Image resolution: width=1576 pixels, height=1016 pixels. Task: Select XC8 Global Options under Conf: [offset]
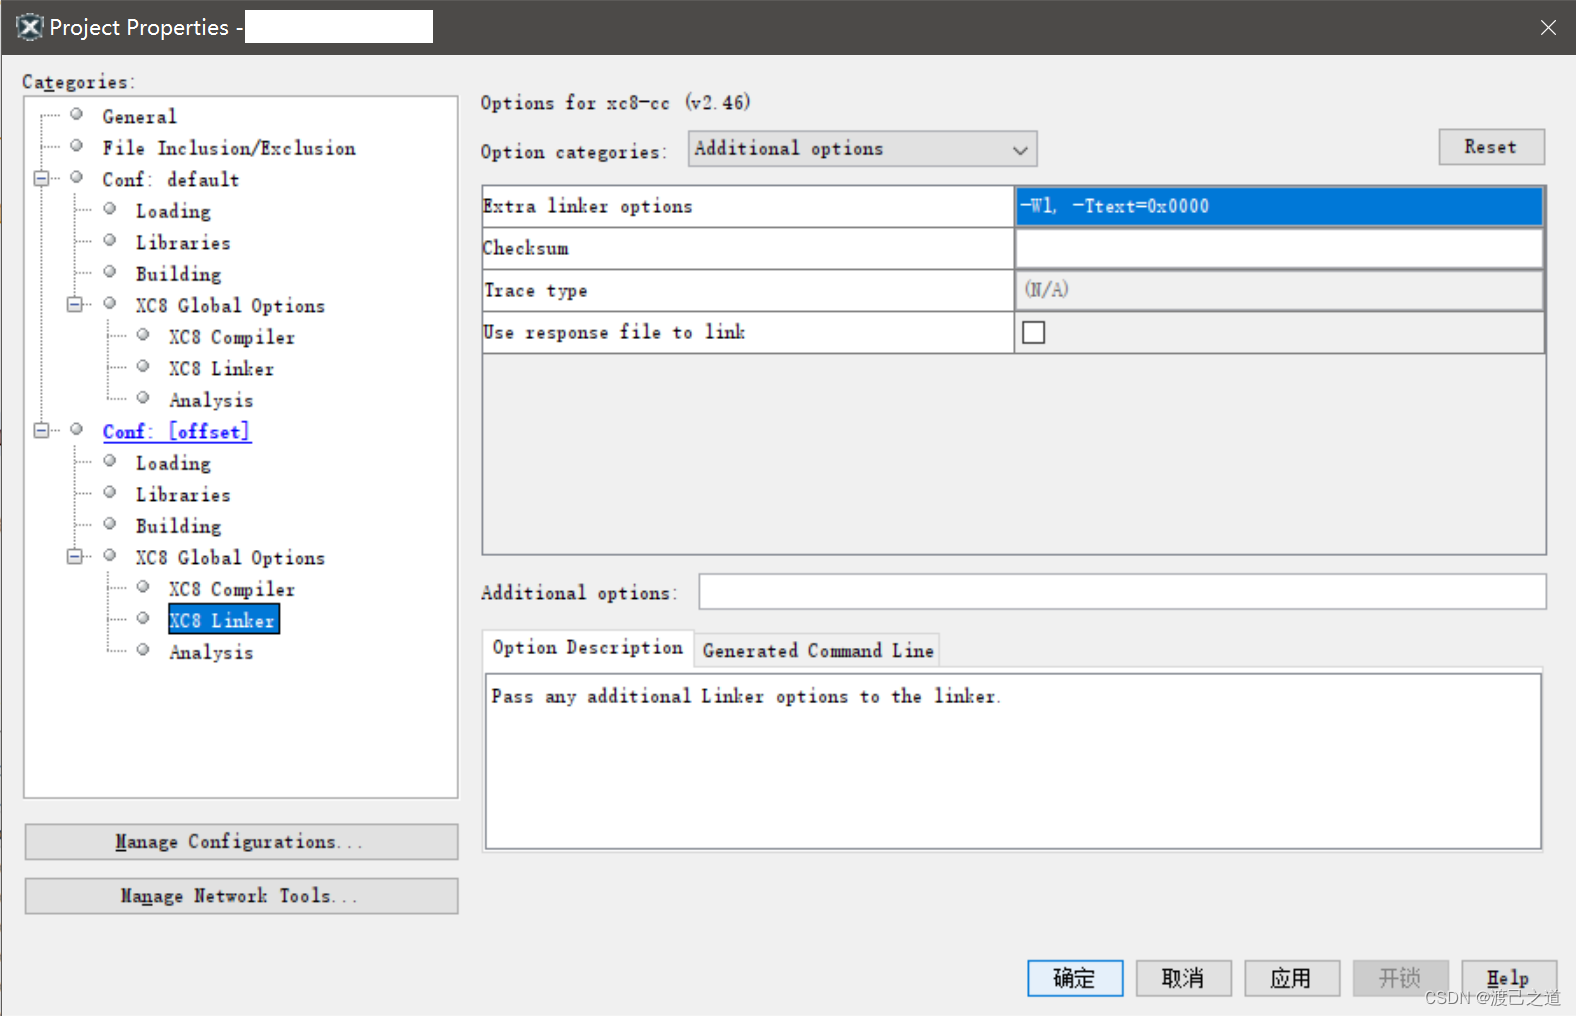[x=230, y=558]
